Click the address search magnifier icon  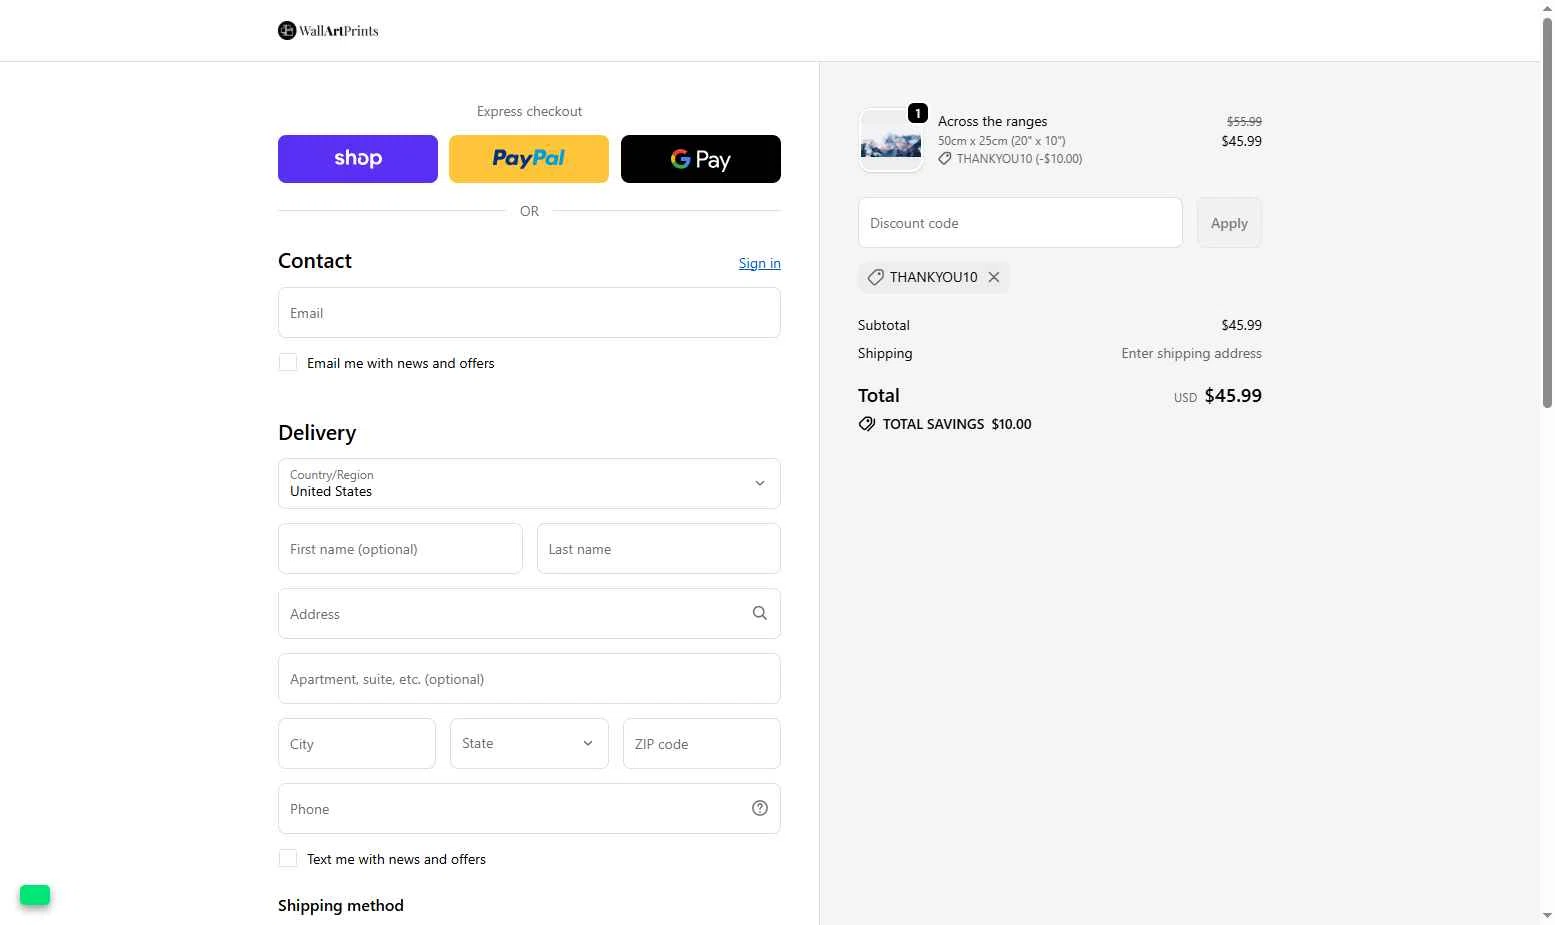[760, 613]
